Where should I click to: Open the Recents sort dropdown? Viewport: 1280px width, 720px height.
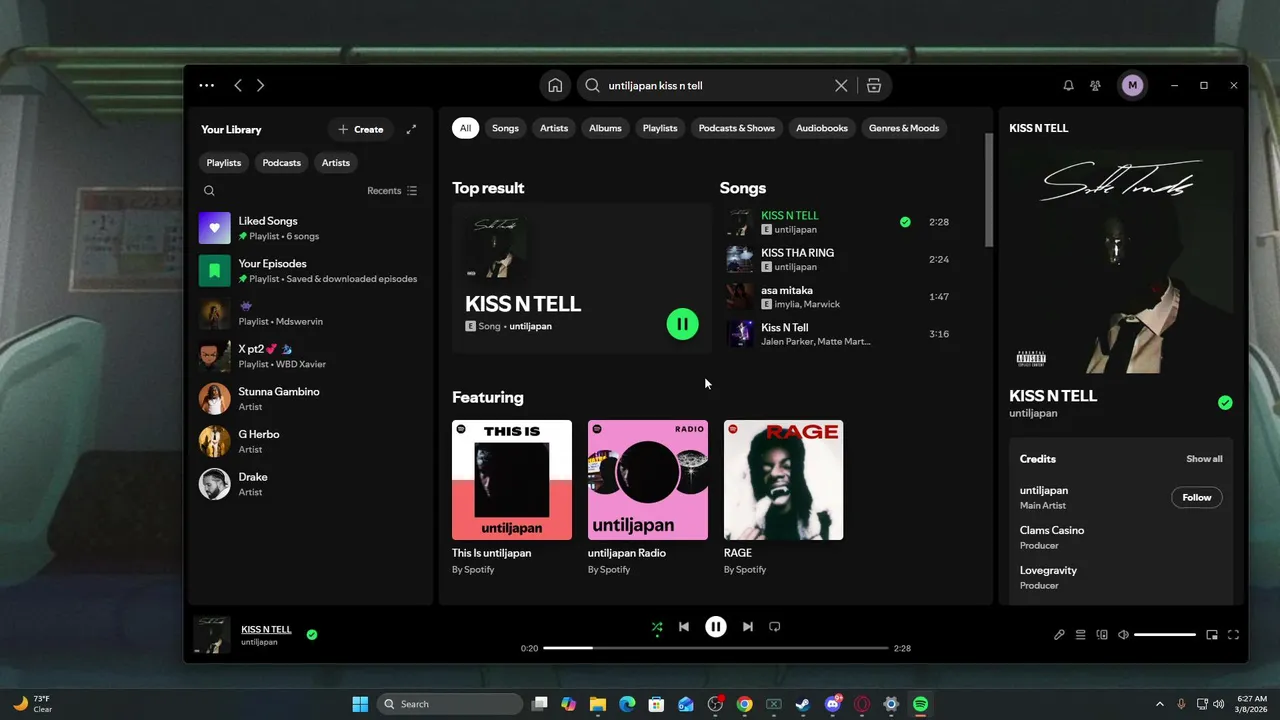coord(392,191)
